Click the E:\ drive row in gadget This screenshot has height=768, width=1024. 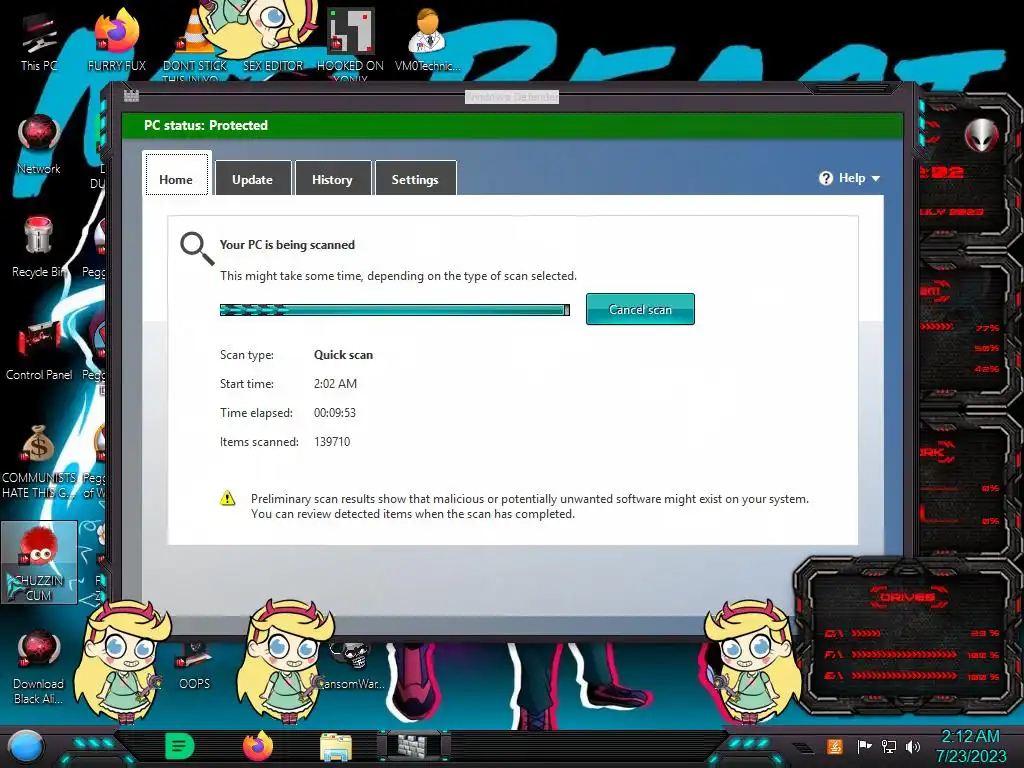(912, 676)
